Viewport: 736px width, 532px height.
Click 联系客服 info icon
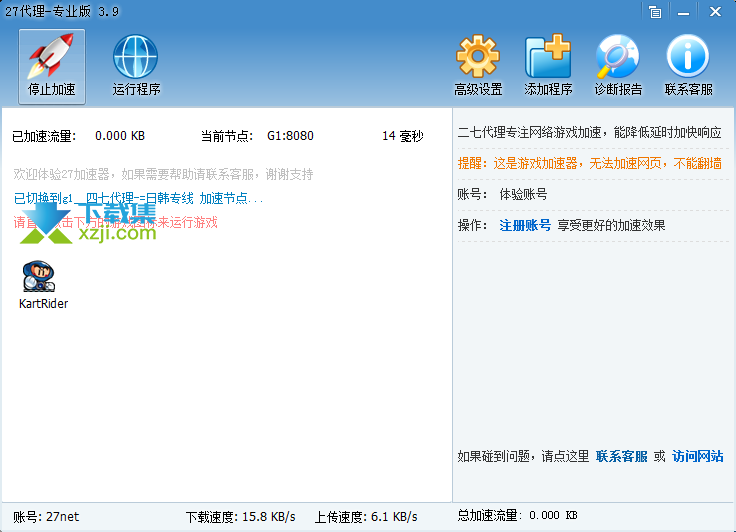point(688,66)
